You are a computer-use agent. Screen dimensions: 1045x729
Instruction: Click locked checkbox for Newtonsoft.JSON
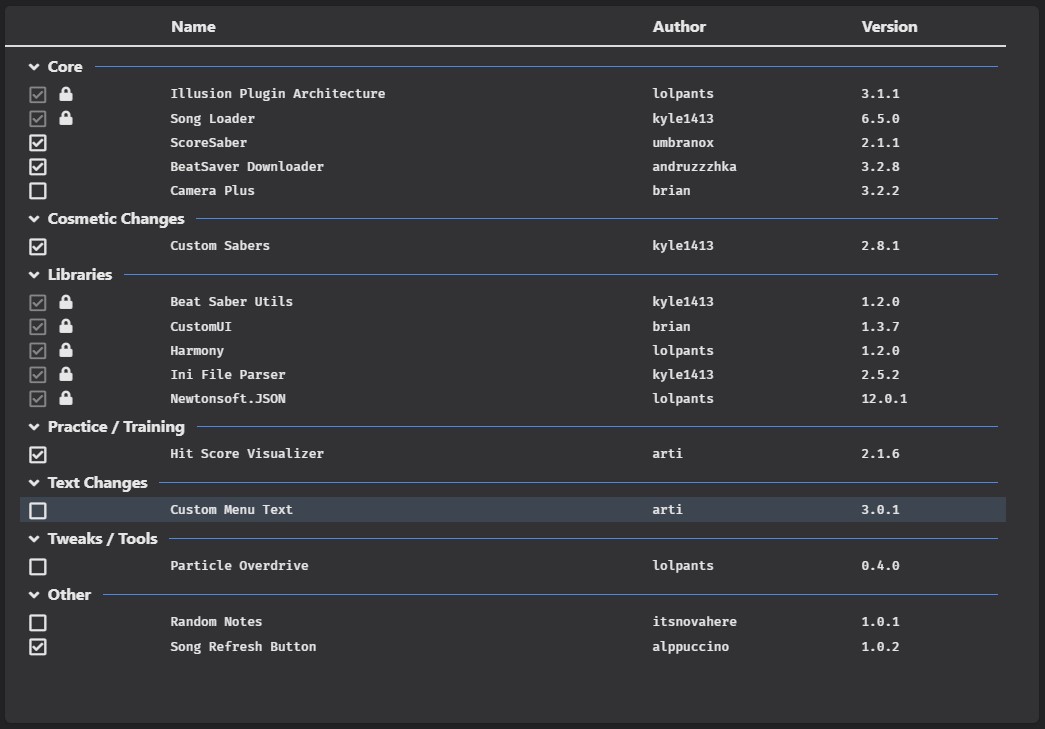coord(38,398)
